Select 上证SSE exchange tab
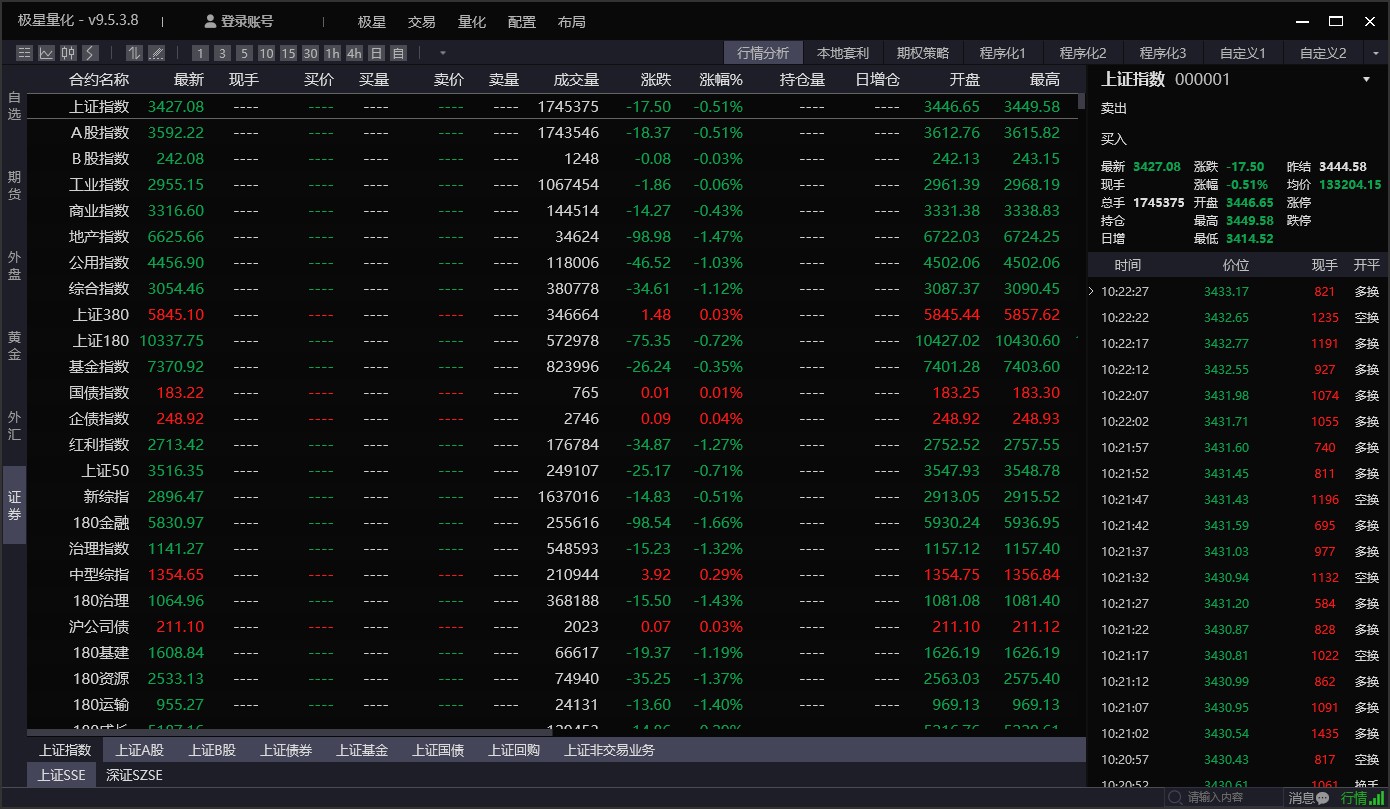 [61, 775]
